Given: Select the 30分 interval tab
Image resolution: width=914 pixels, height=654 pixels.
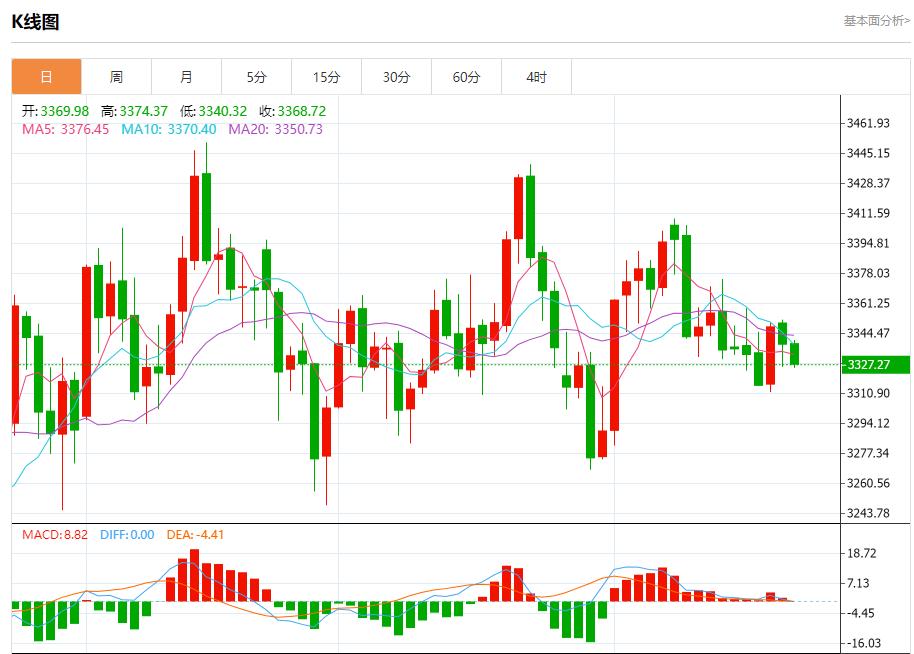Looking at the screenshot, I should pyautogui.click(x=396, y=76).
